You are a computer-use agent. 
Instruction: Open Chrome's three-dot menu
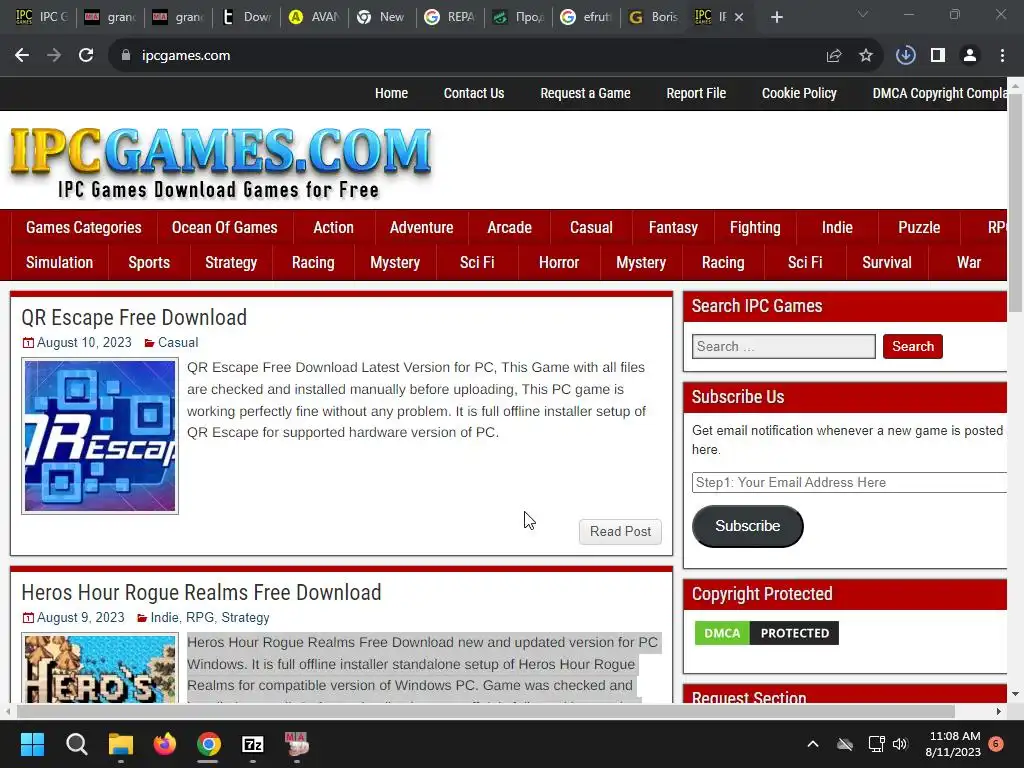point(1002,56)
